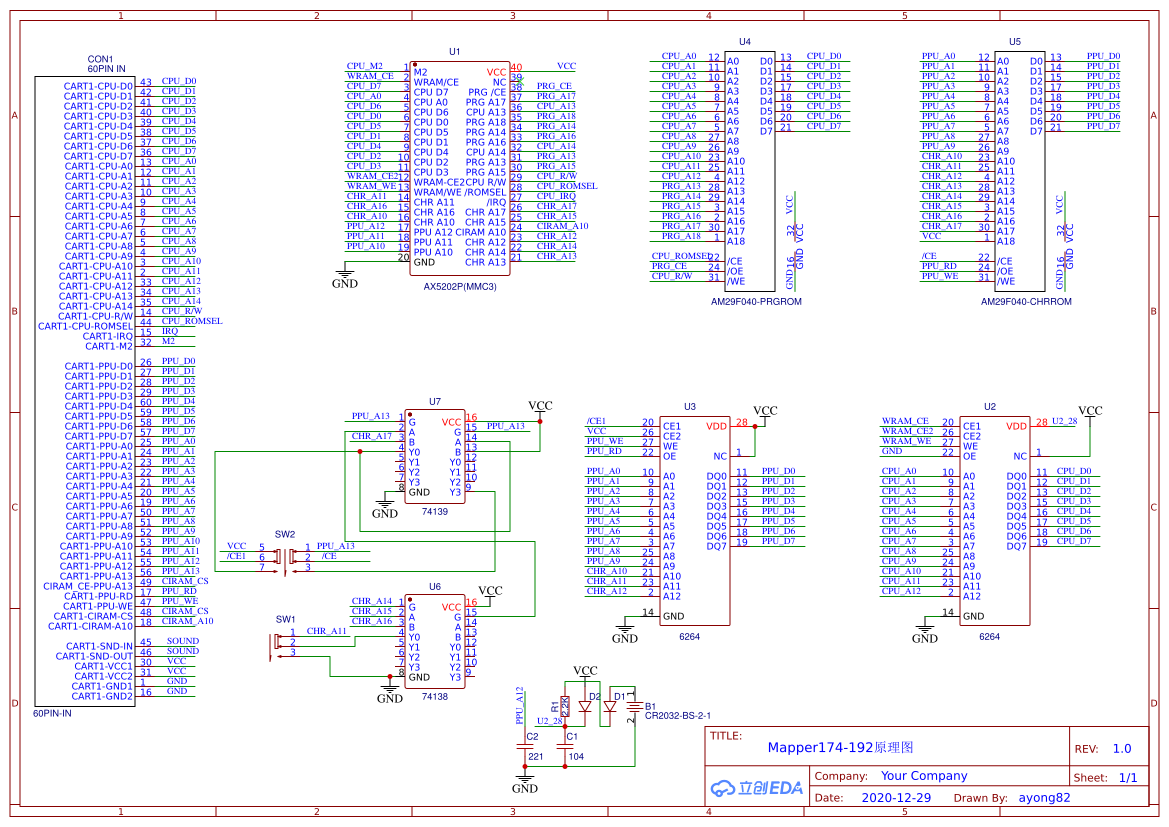
Task: Select the SW1 switch symbol
Action: point(275,644)
